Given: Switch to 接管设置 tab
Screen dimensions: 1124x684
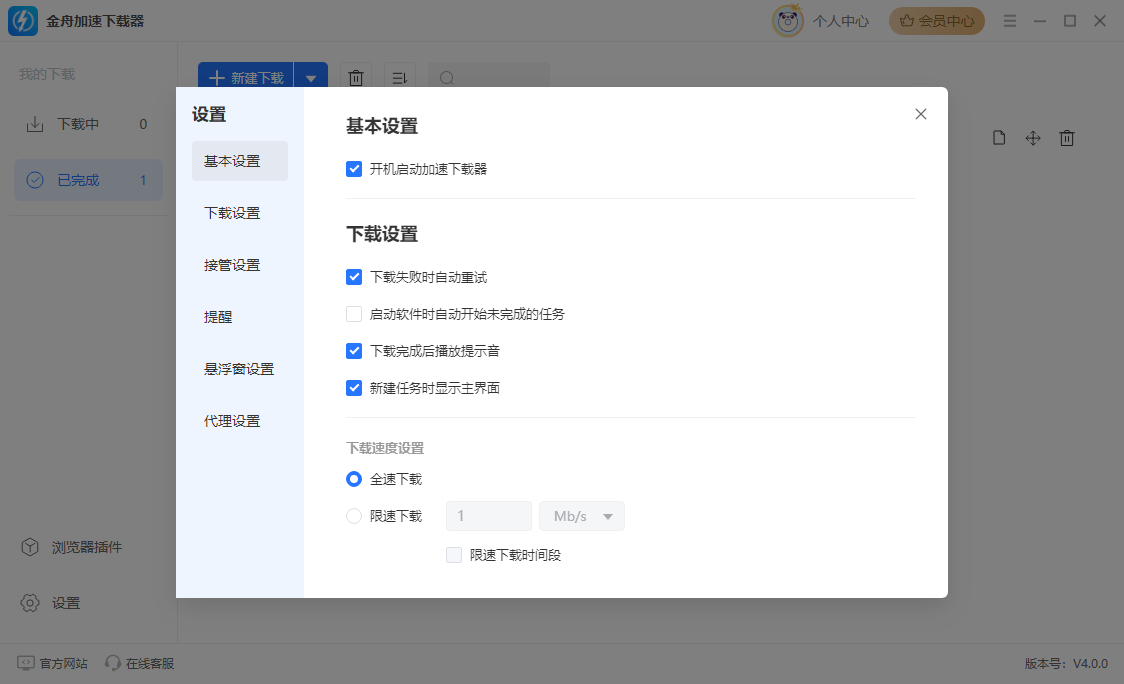Looking at the screenshot, I should pos(232,265).
